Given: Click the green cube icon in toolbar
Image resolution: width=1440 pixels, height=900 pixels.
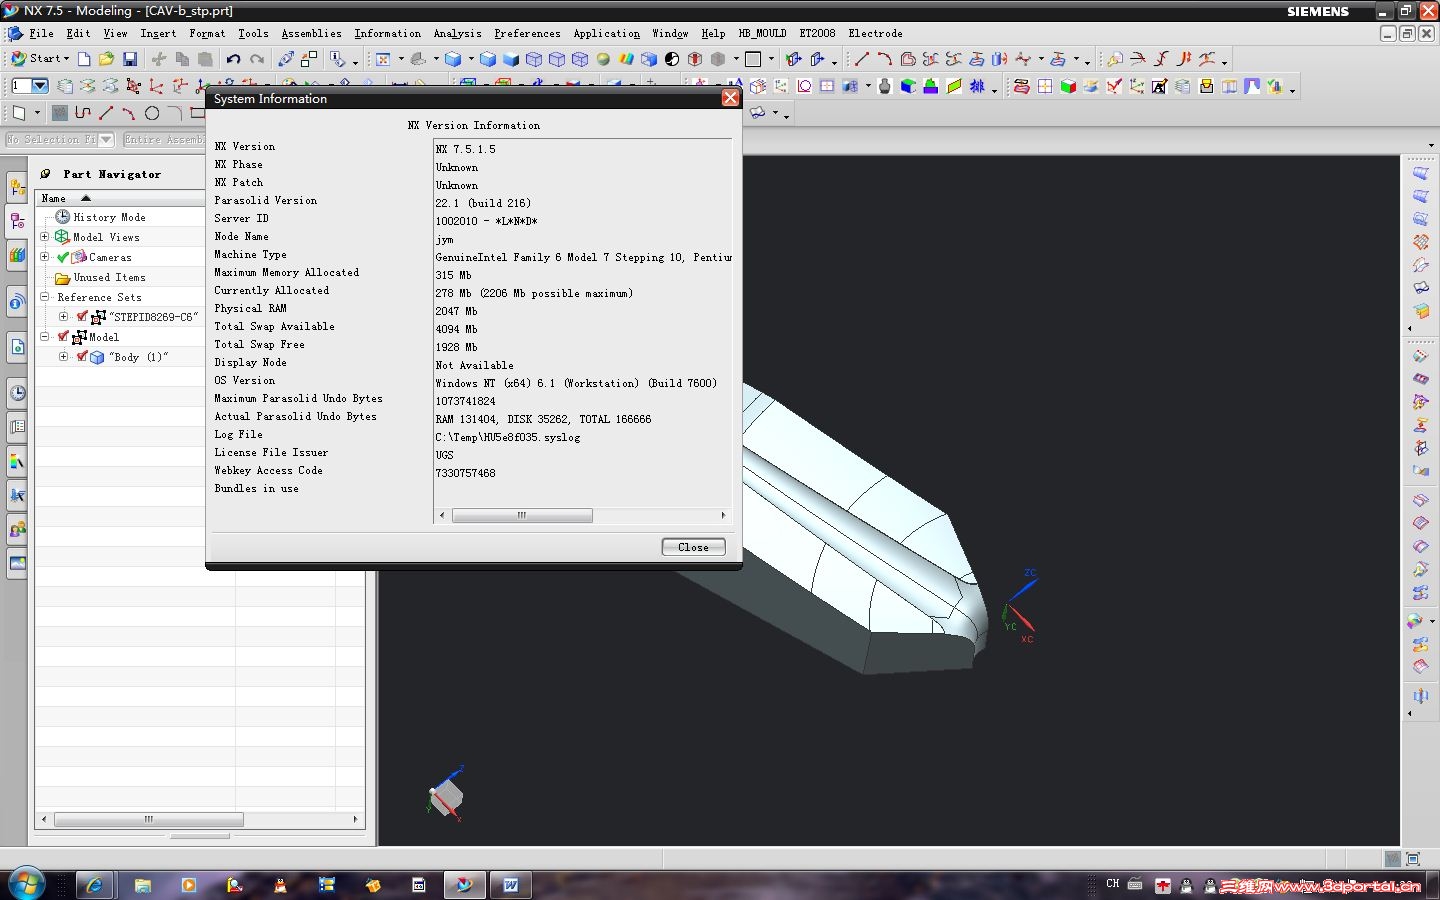Looking at the screenshot, I should (1068, 87).
